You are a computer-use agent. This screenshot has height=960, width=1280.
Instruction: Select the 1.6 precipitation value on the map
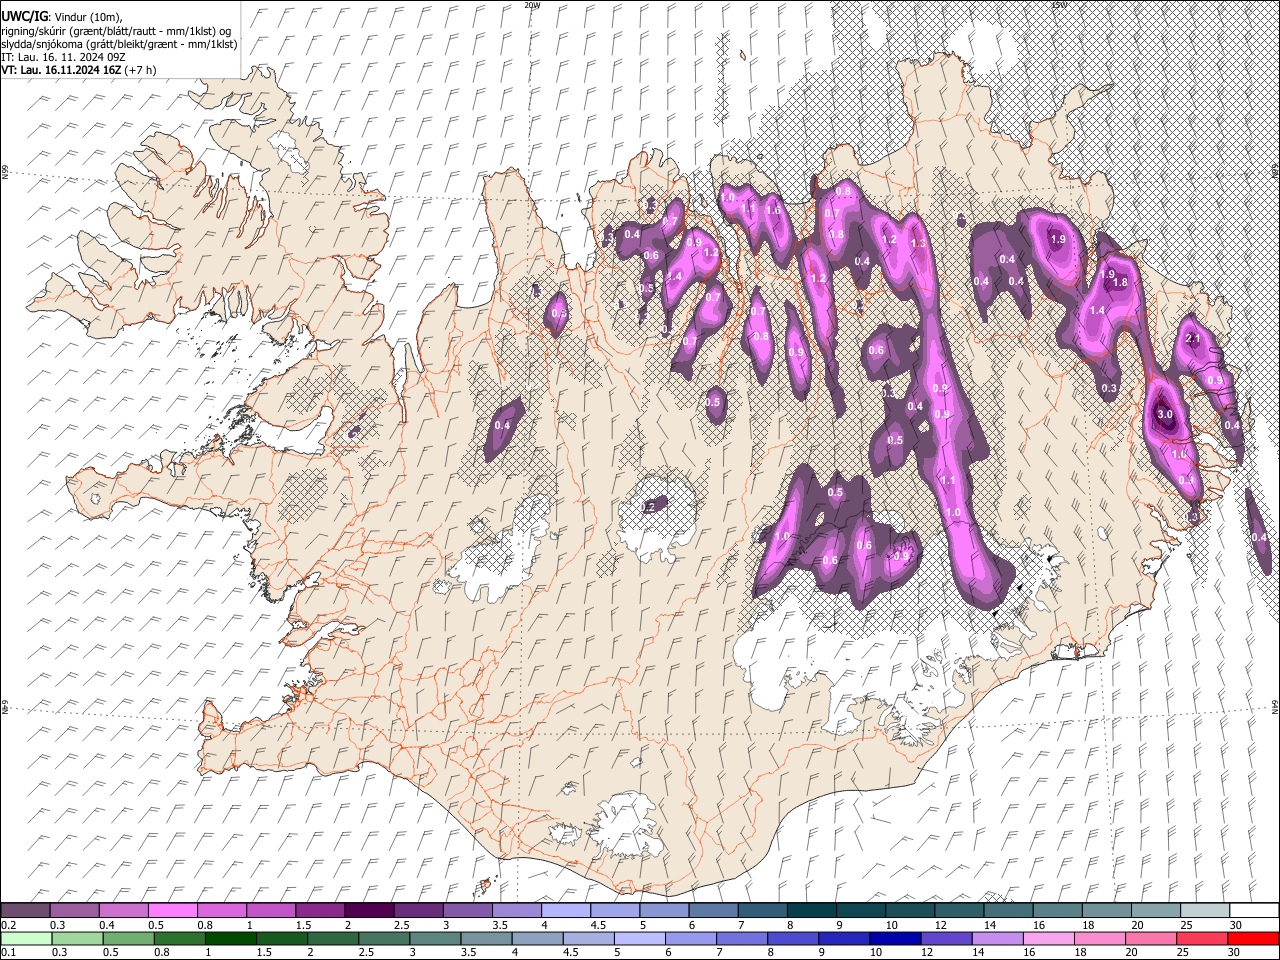point(773,210)
